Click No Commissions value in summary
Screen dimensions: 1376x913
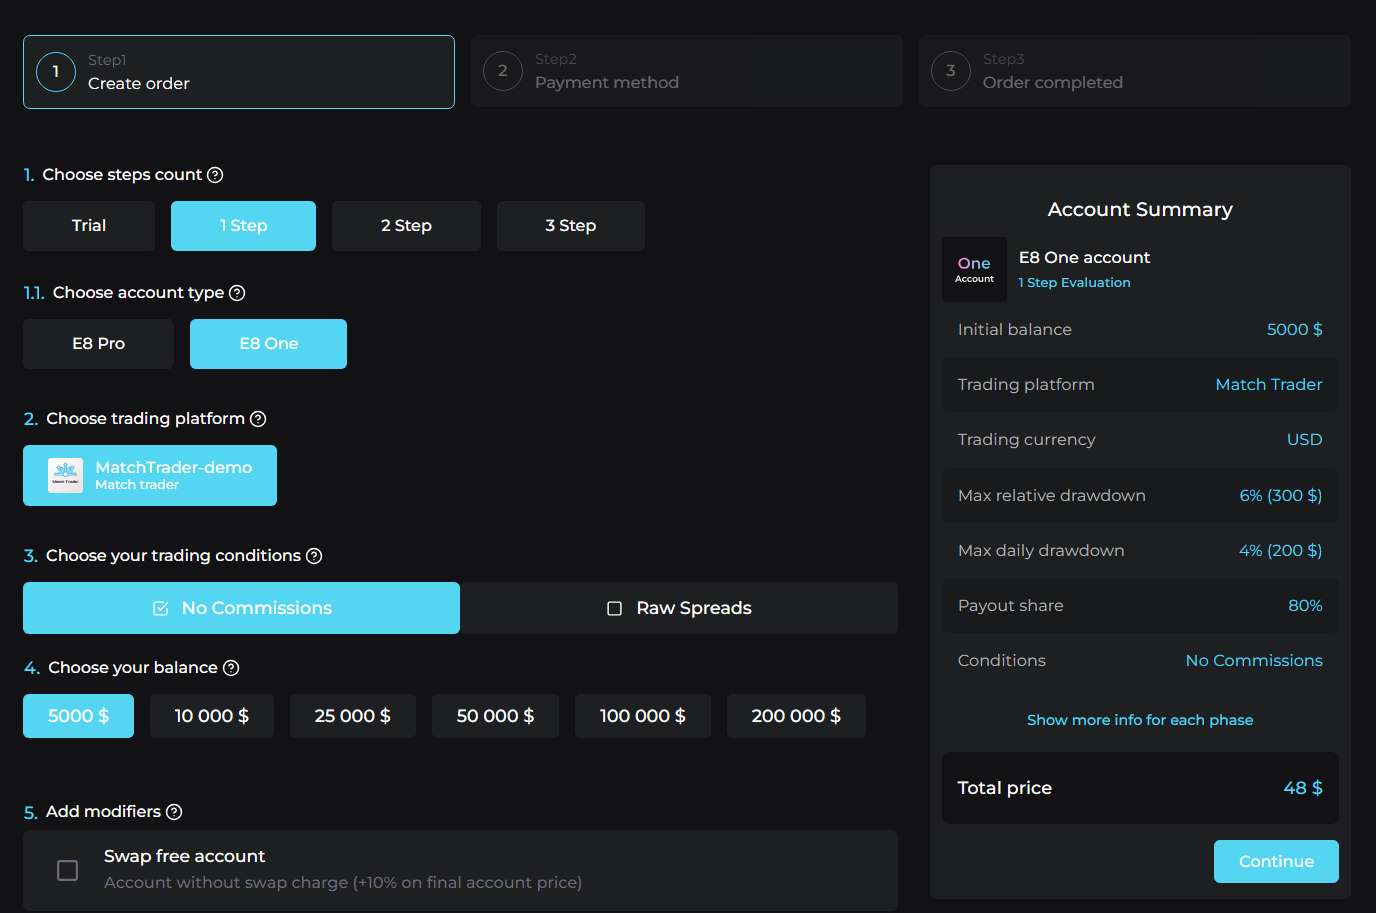[1254, 661]
